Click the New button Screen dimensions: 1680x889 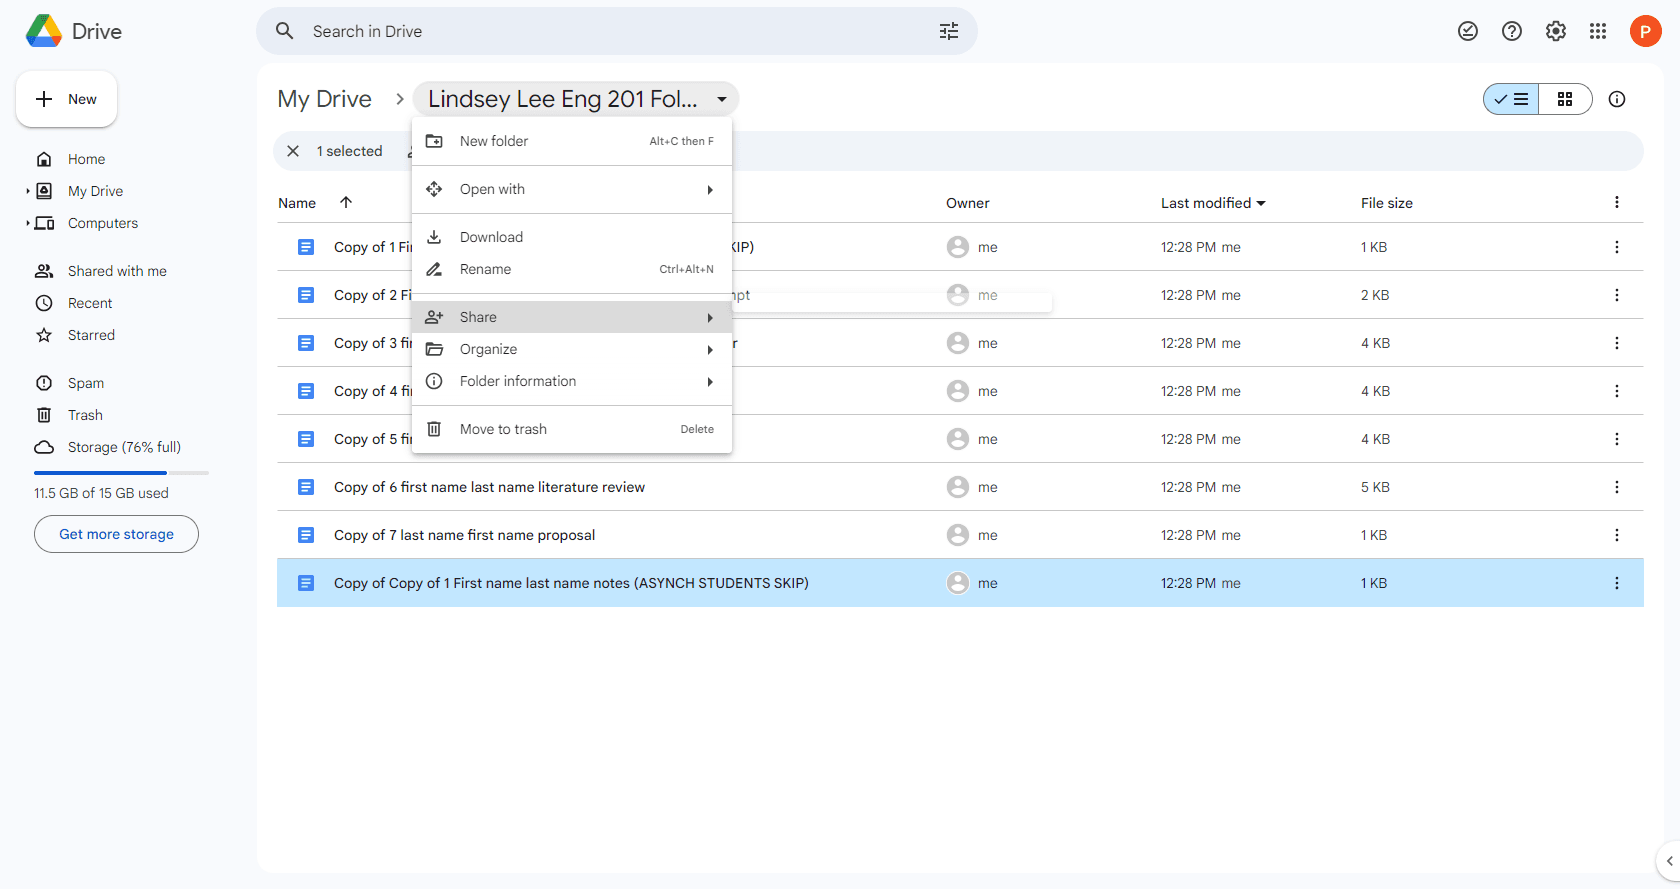(66, 99)
